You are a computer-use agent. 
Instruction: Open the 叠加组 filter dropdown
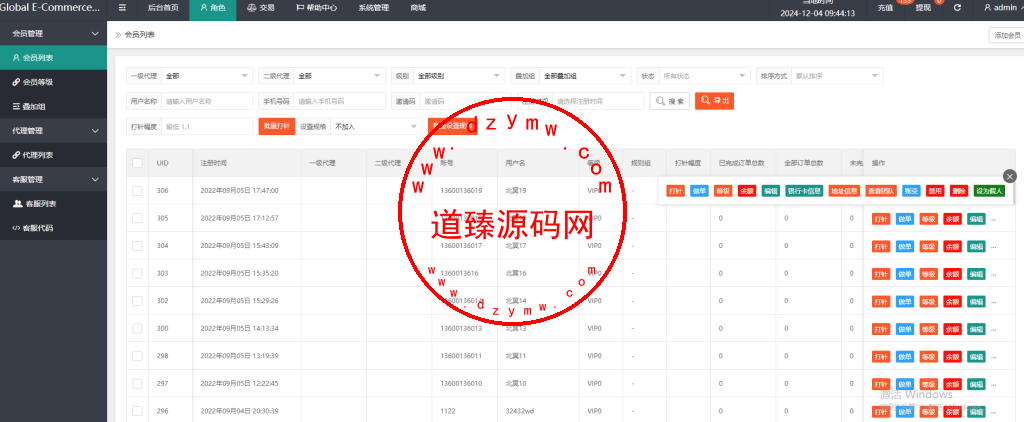click(585, 76)
